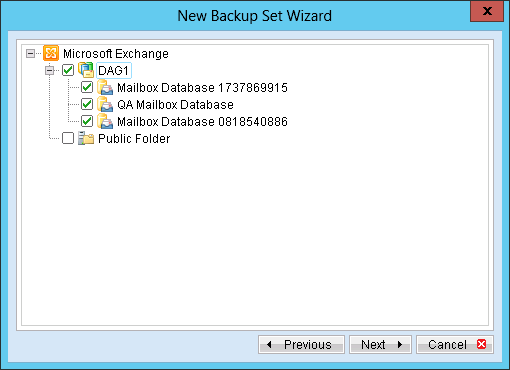Click the Public Folder icon
Screen dimensions: 510x370
86,138
